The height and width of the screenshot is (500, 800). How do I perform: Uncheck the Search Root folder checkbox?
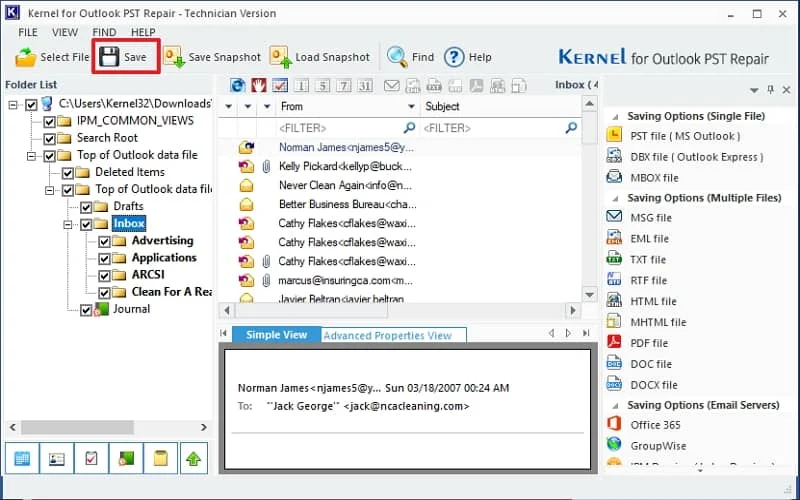pos(49,138)
